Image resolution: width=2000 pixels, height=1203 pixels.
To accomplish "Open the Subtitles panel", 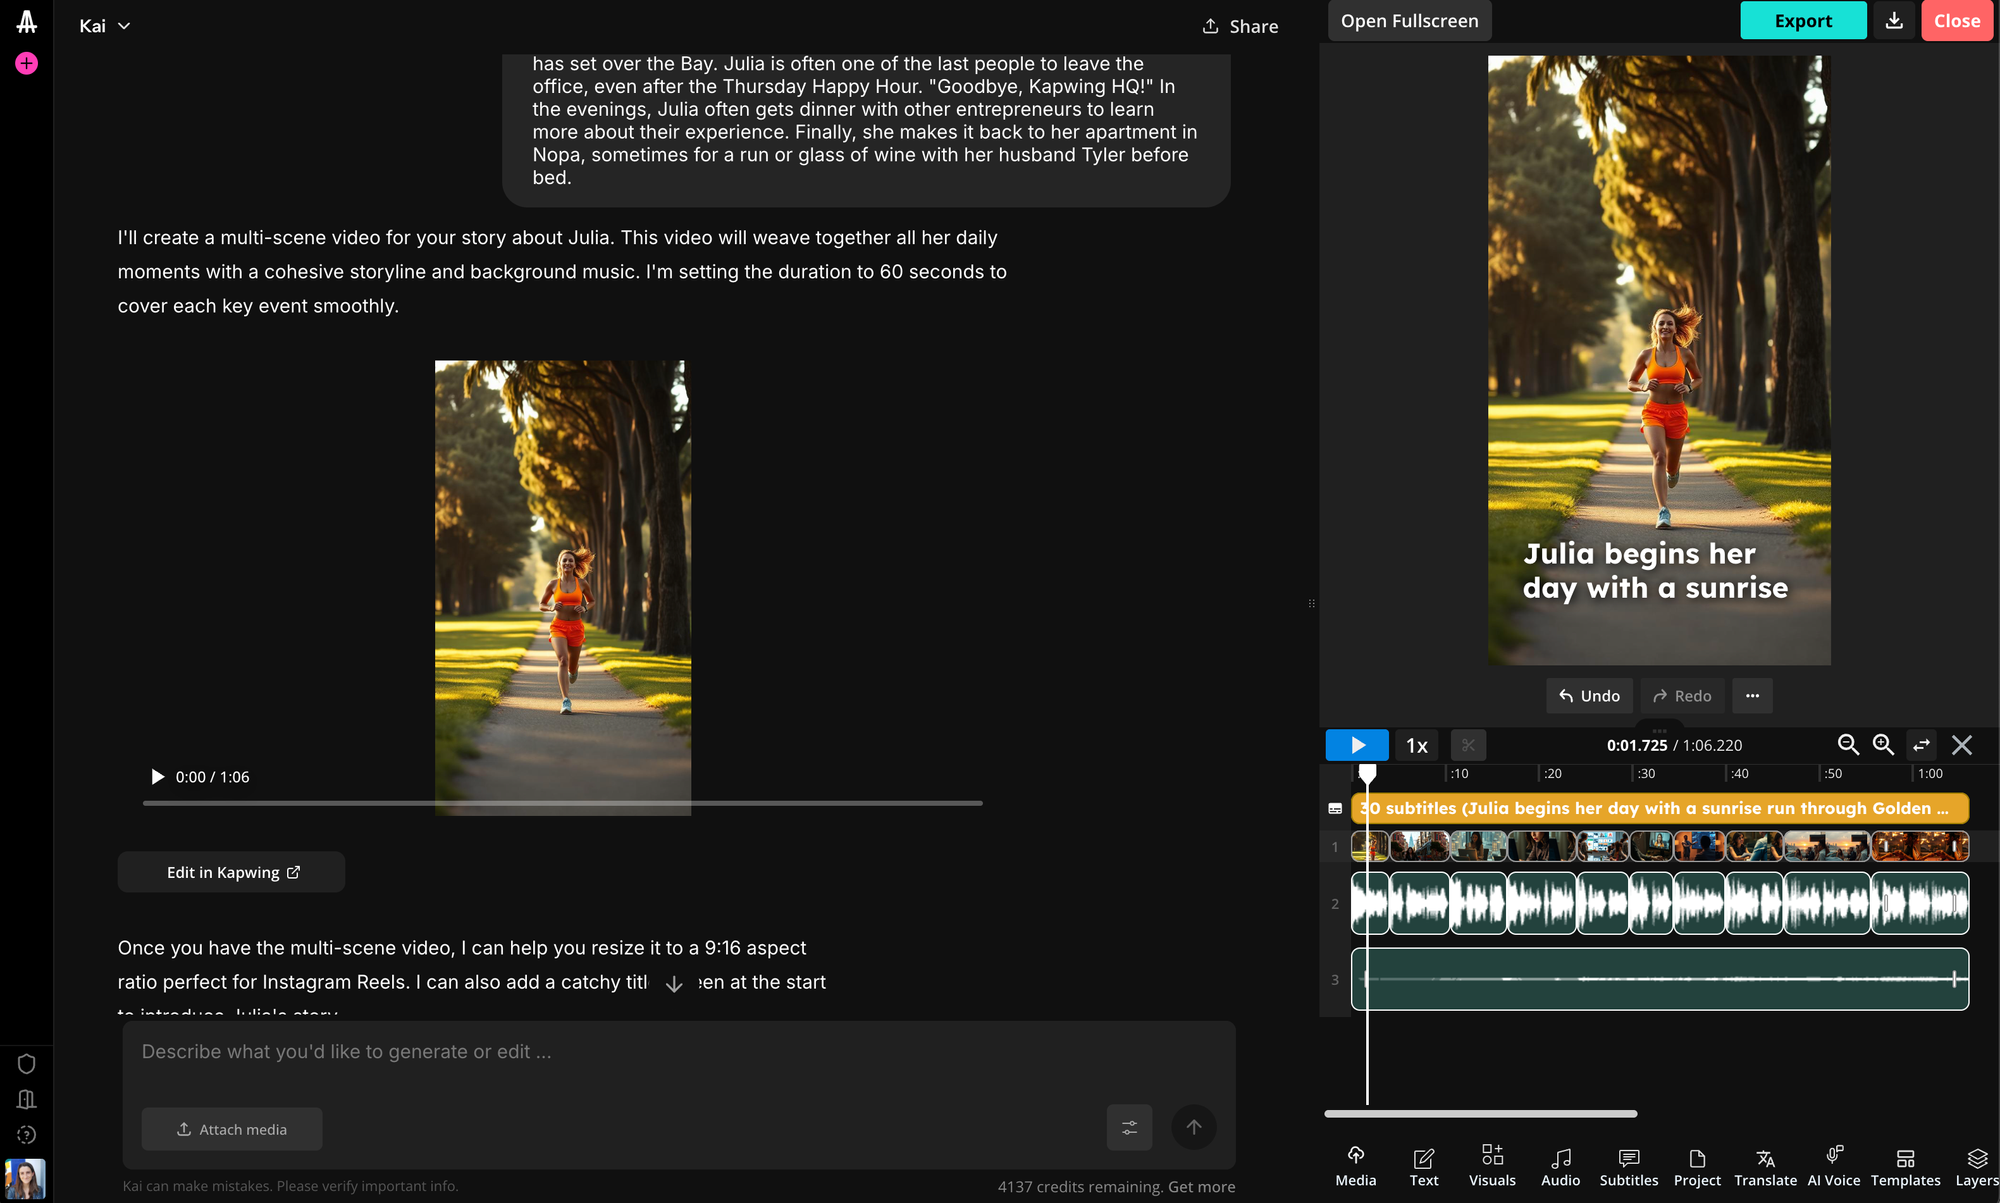I will click(1628, 1165).
